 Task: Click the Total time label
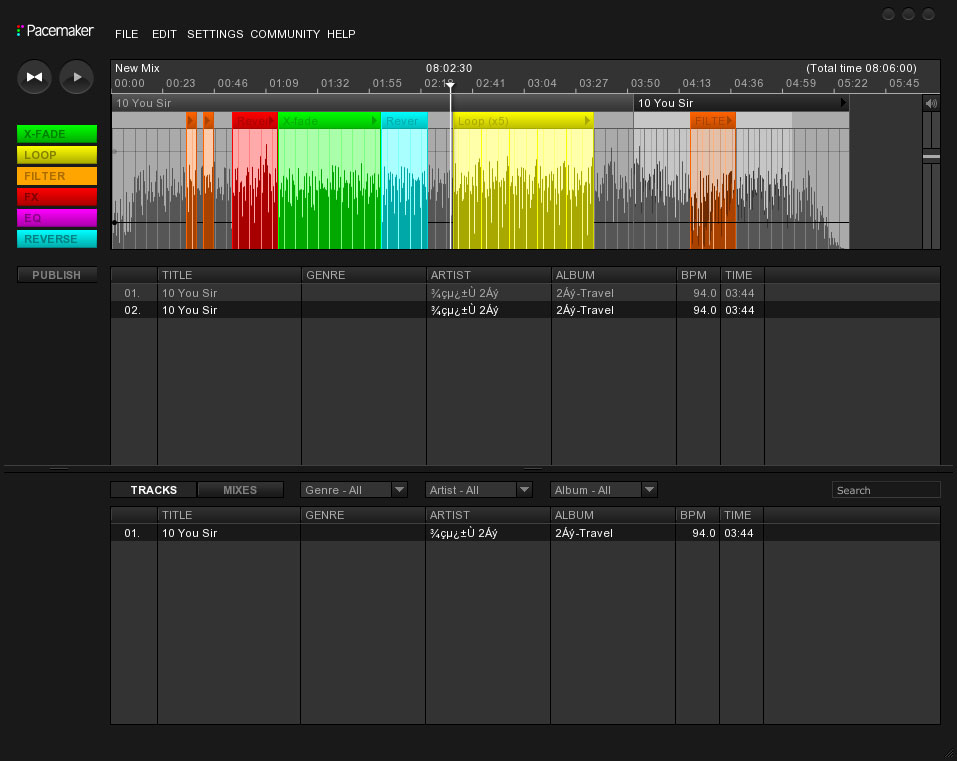(x=861, y=68)
